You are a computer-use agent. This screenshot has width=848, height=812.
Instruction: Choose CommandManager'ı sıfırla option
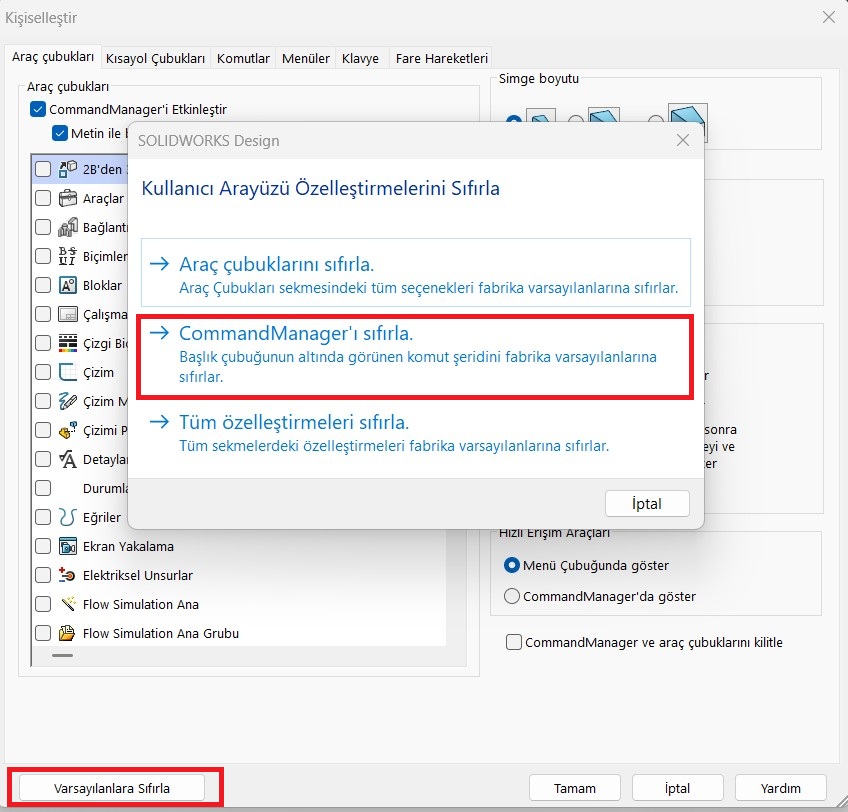pos(415,355)
